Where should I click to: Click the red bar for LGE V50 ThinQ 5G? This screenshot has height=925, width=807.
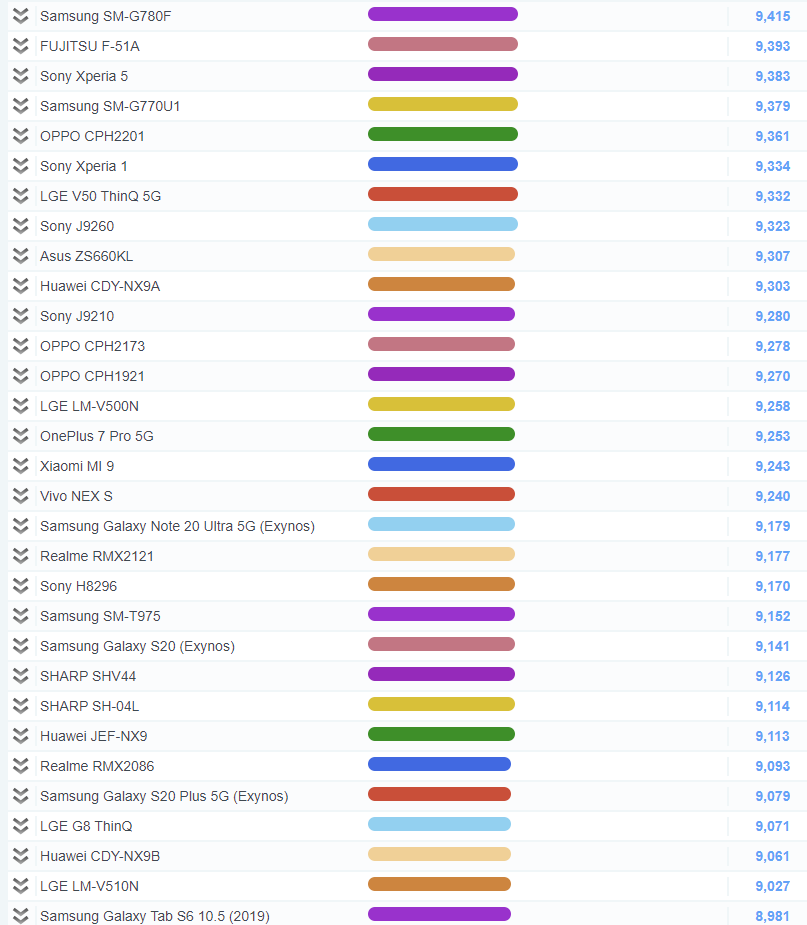pos(443,194)
